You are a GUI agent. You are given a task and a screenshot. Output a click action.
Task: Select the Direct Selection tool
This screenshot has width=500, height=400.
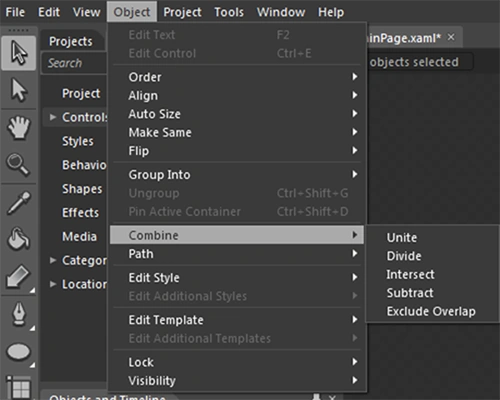coord(19,90)
